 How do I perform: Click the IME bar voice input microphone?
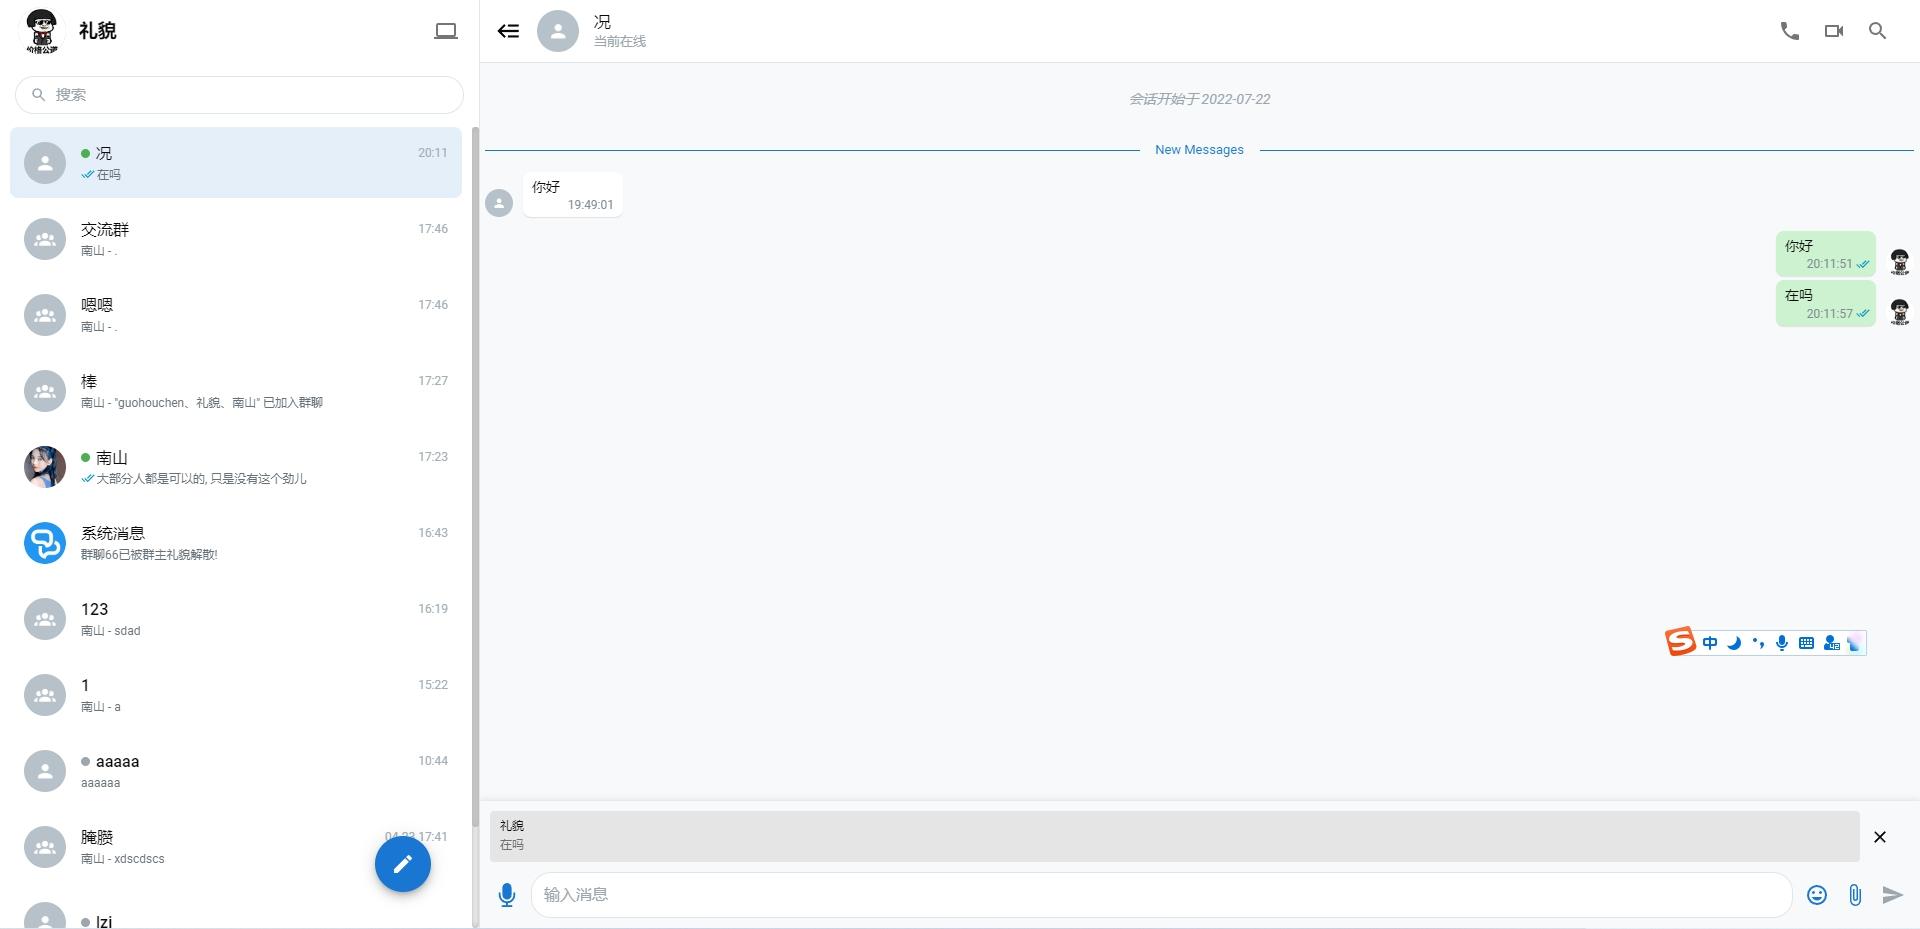click(x=1782, y=643)
